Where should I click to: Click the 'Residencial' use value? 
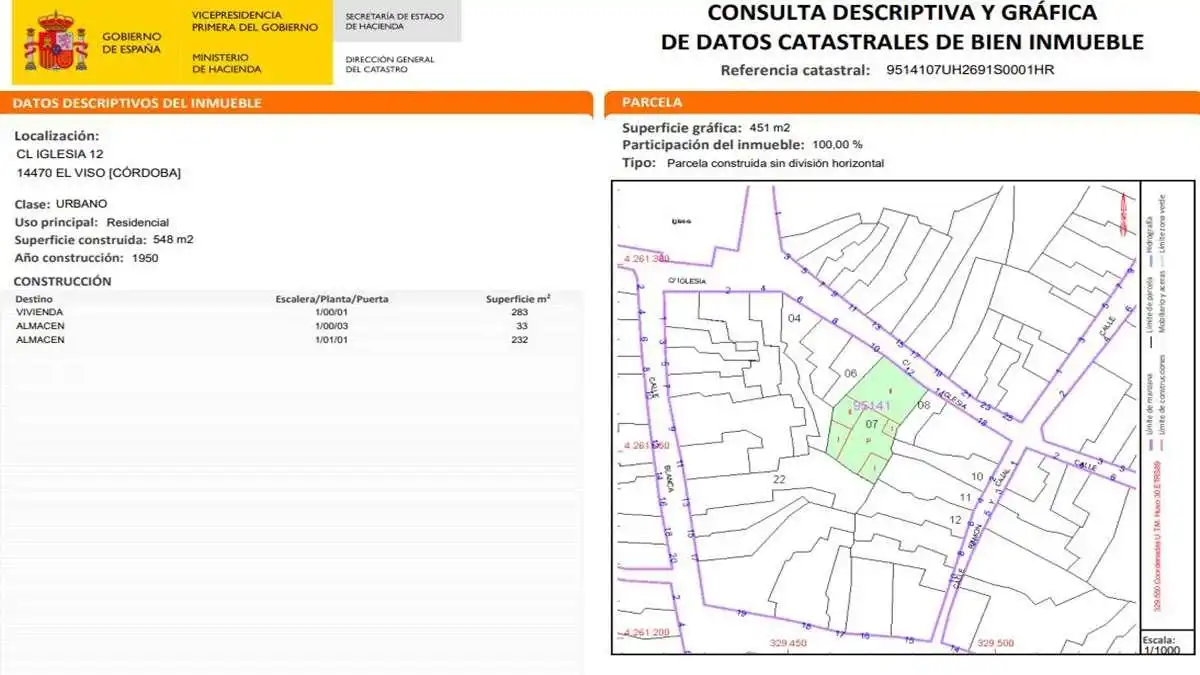tap(138, 222)
